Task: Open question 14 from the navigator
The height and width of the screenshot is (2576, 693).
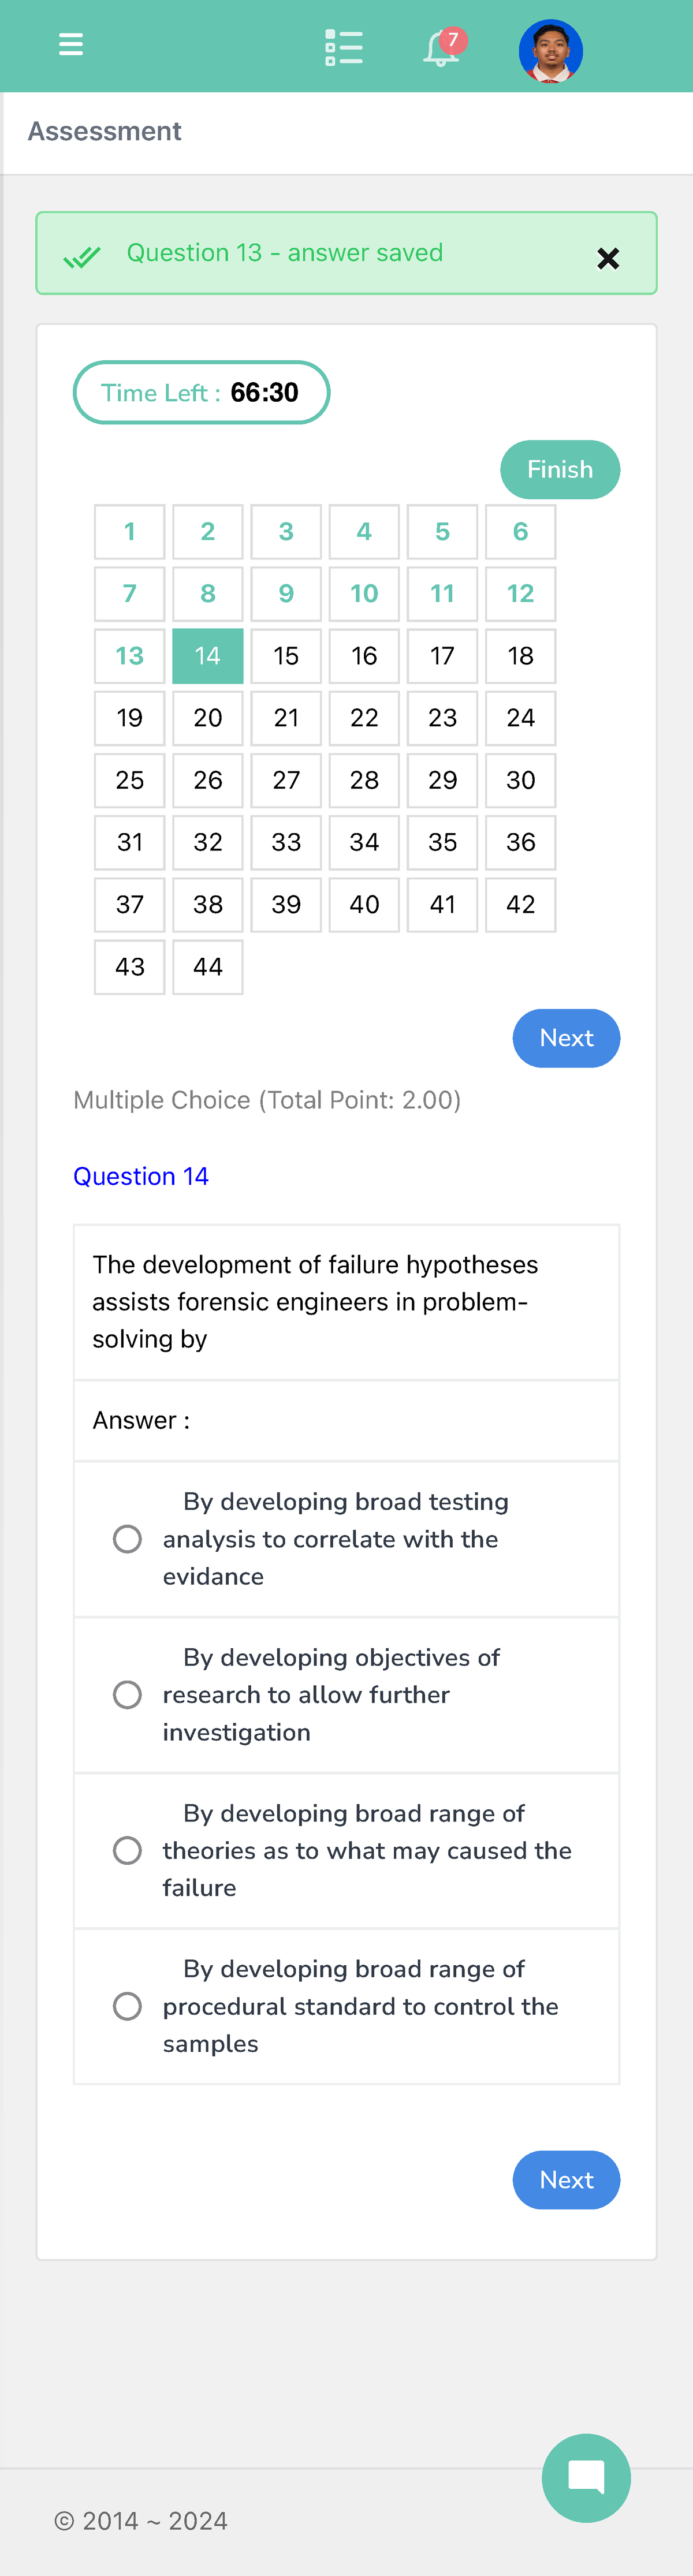Action: pyautogui.click(x=207, y=656)
